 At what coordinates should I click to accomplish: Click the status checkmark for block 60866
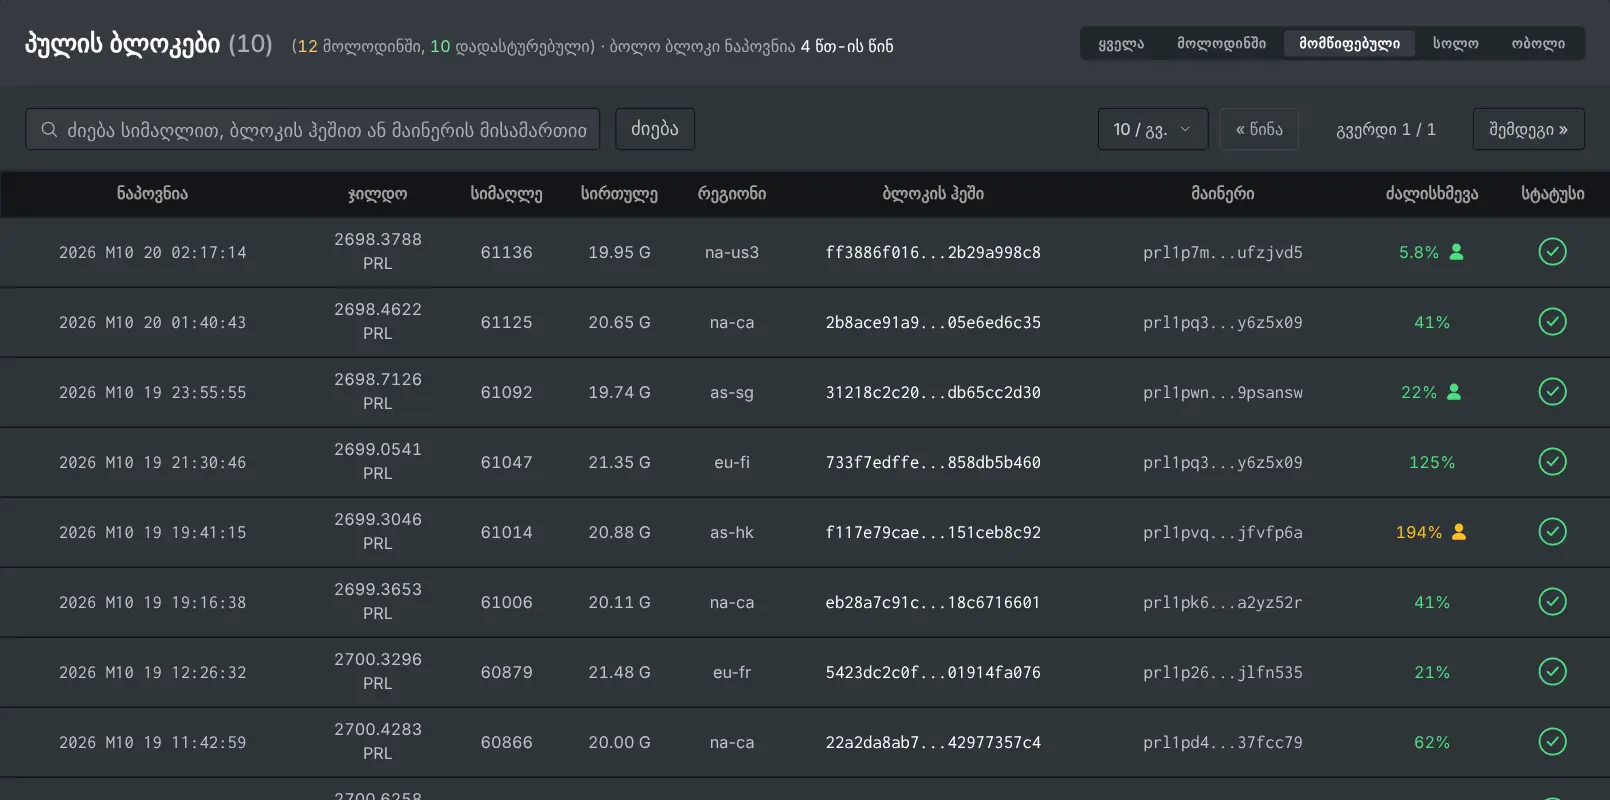[x=1552, y=742]
